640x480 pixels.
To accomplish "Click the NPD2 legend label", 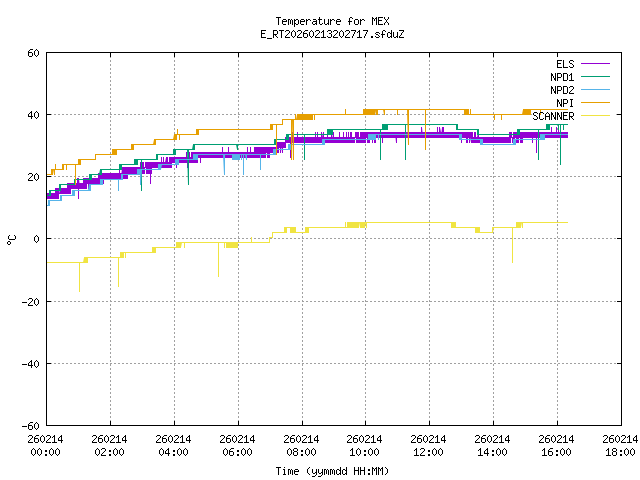I will point(561,90).
